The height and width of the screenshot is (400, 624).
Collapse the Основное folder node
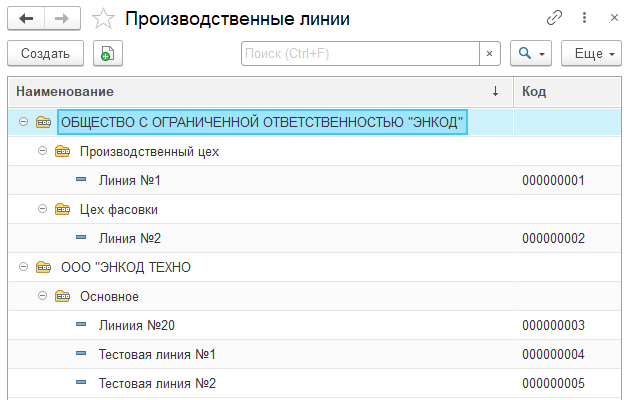43,297
